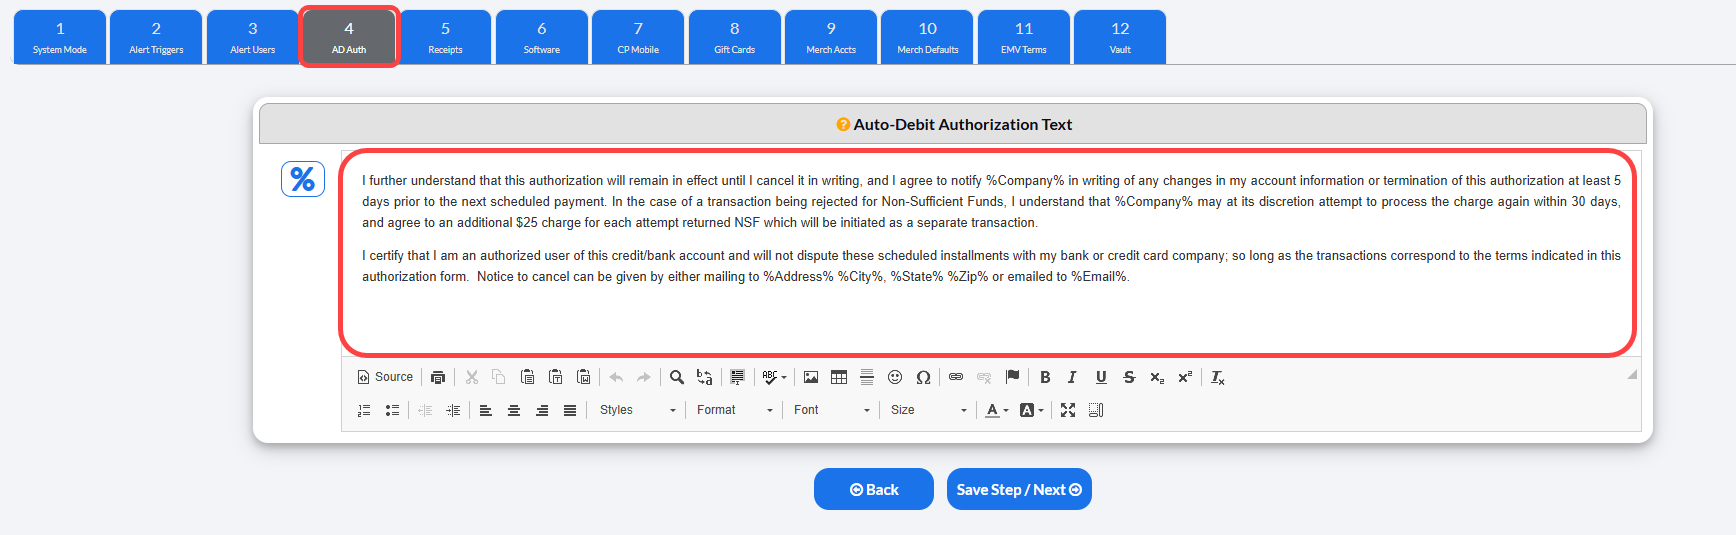Undo the last edit
The image size is (1736, 535).
click(616, 377)
